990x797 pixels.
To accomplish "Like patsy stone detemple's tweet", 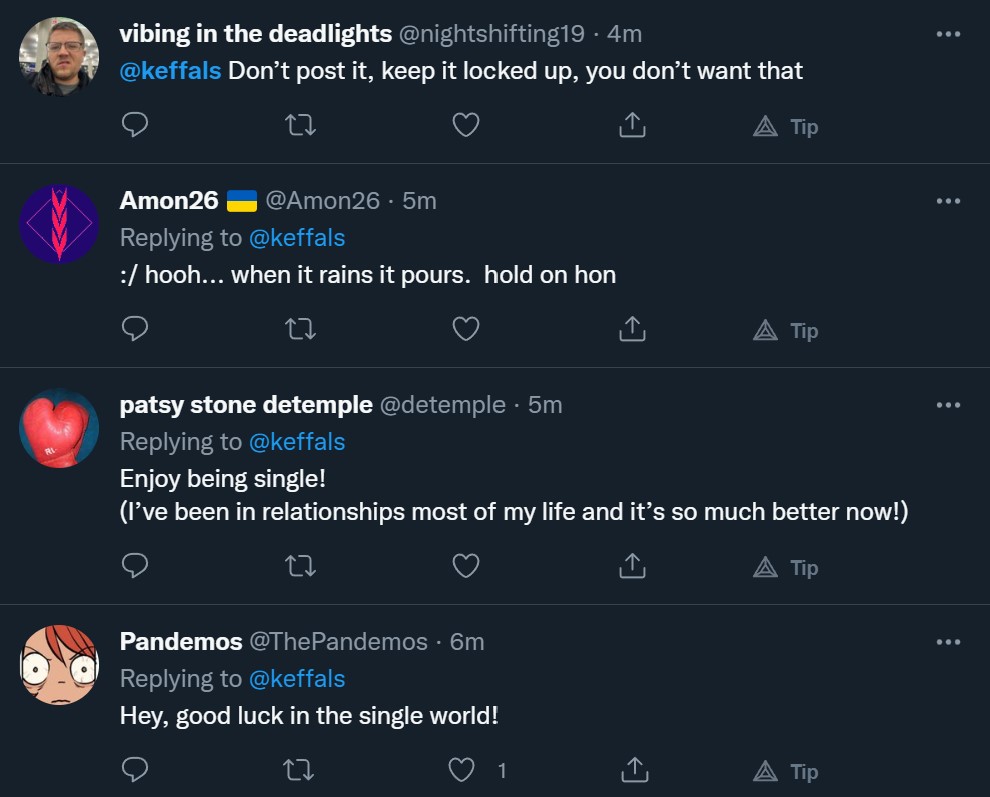I will tap(466, 567).
